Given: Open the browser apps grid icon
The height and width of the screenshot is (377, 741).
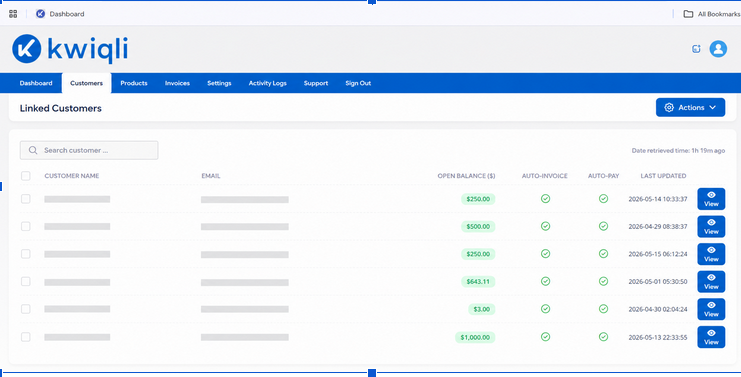Looking at the screenshot, I should [x=13, y=14].
